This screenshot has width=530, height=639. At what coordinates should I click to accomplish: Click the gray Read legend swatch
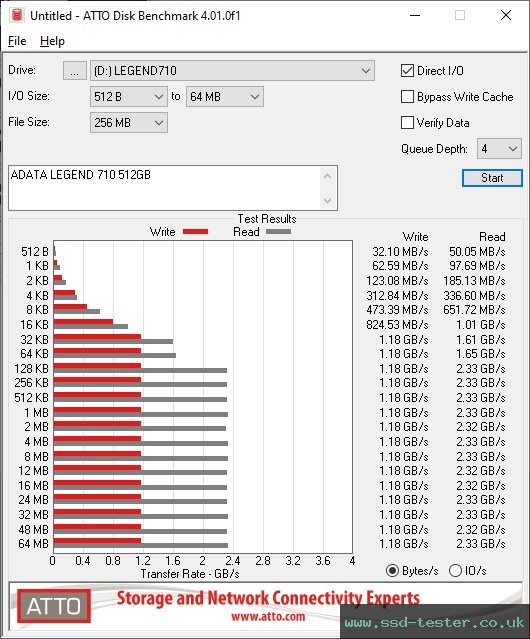[278, 231]
